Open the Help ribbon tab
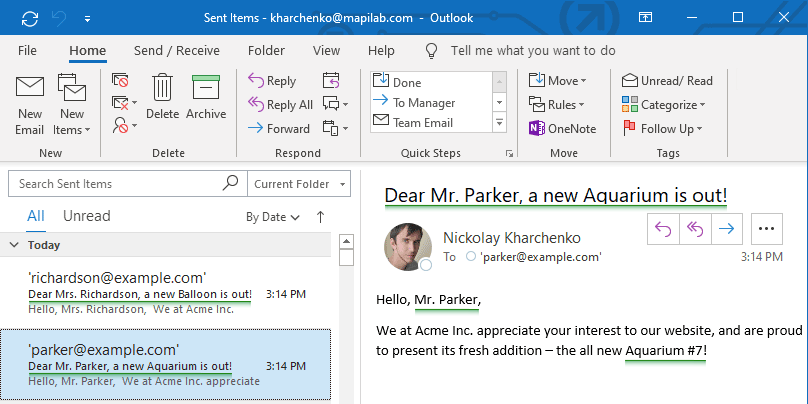Screen dimensions: 808x404 [x=381, y=50]
